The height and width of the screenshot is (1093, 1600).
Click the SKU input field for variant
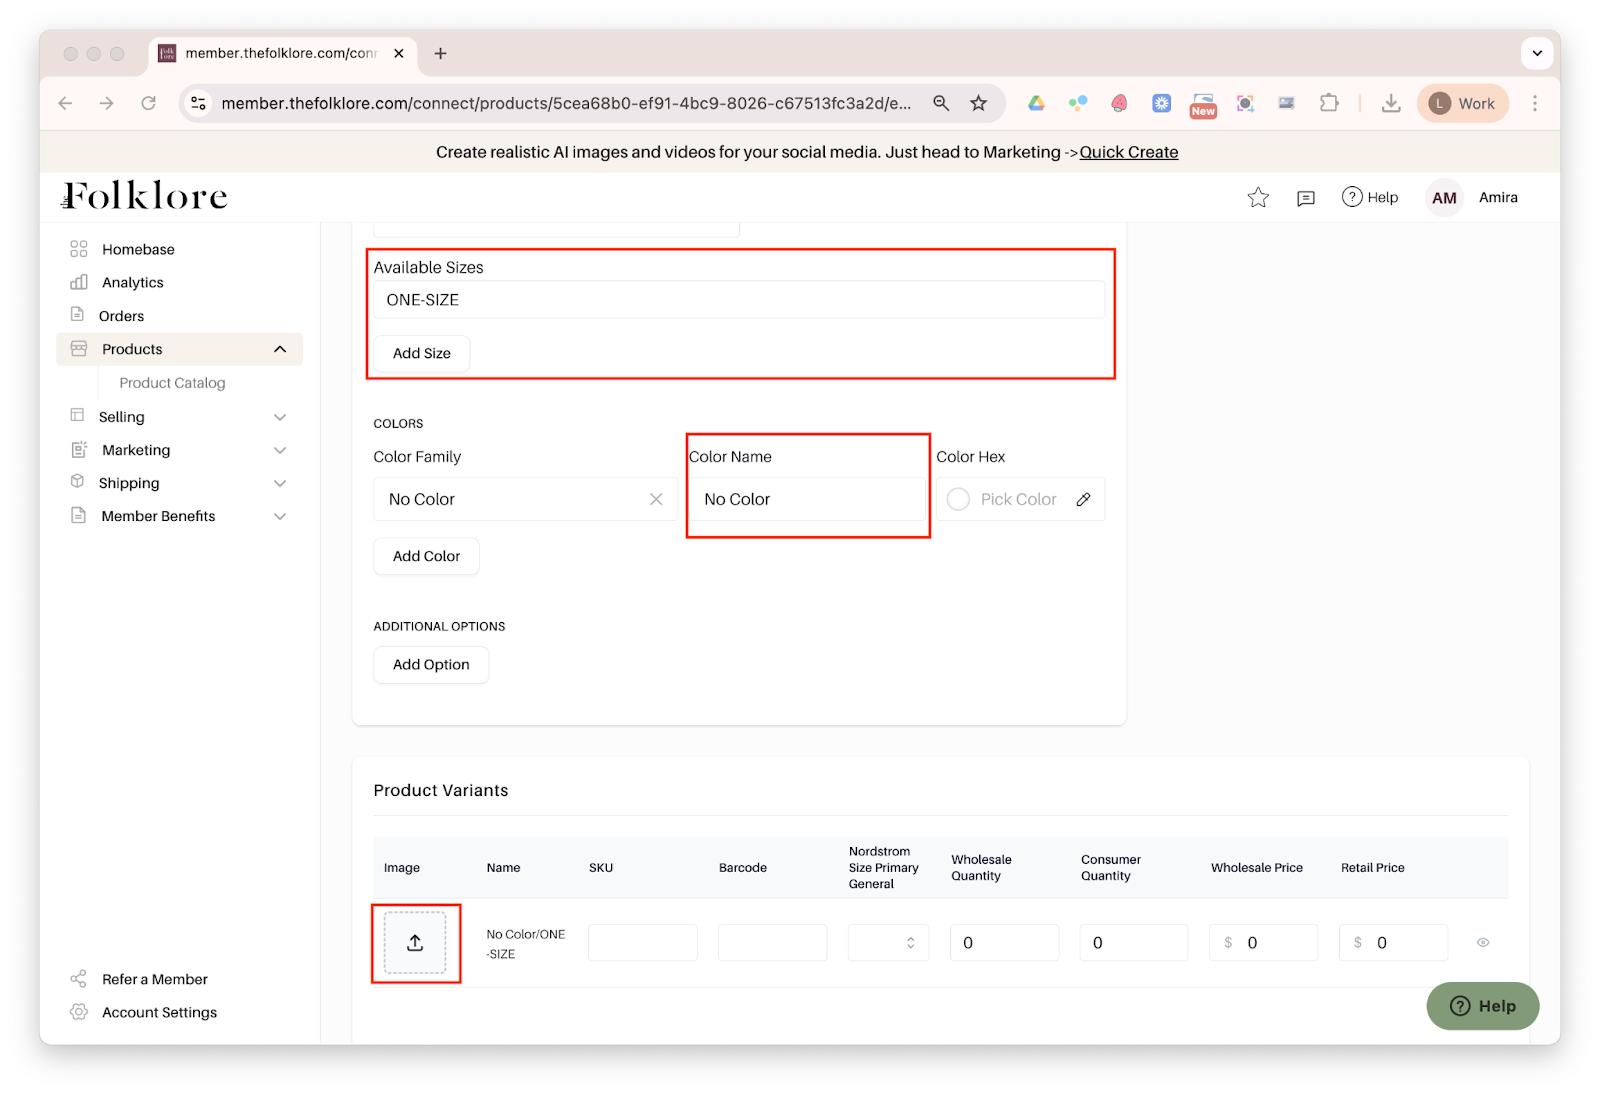[x=642, y=943]
